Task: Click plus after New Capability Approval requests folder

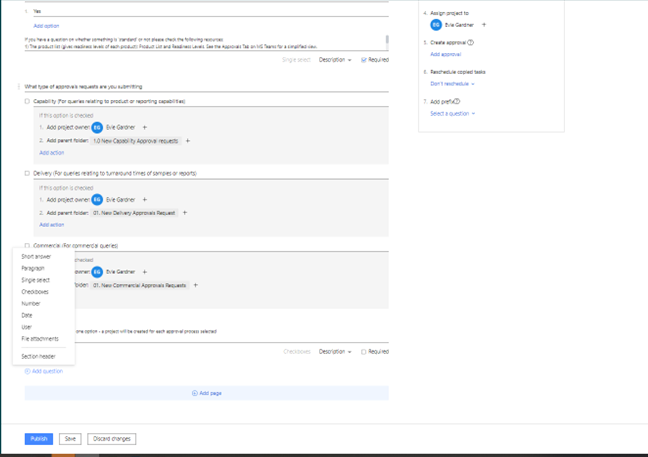Action: [x=188, y=141]
